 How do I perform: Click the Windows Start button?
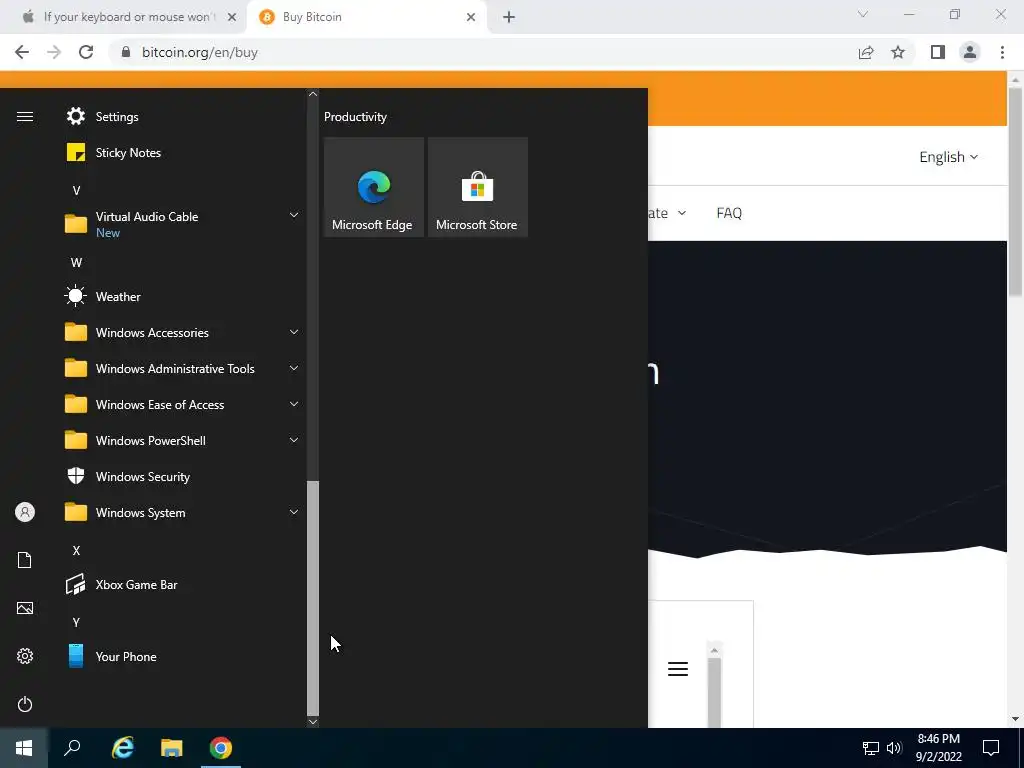coord(24,748)
